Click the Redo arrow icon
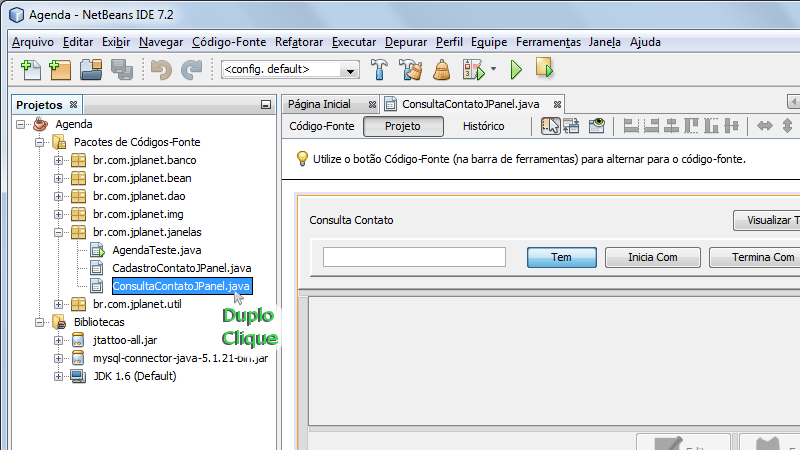Viewport: 800px width, 450px height. pyautogui.click(x=192, y=70)
